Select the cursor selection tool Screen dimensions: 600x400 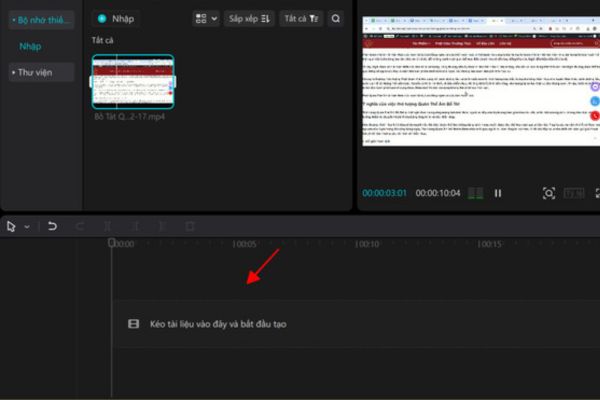(11, 226)
